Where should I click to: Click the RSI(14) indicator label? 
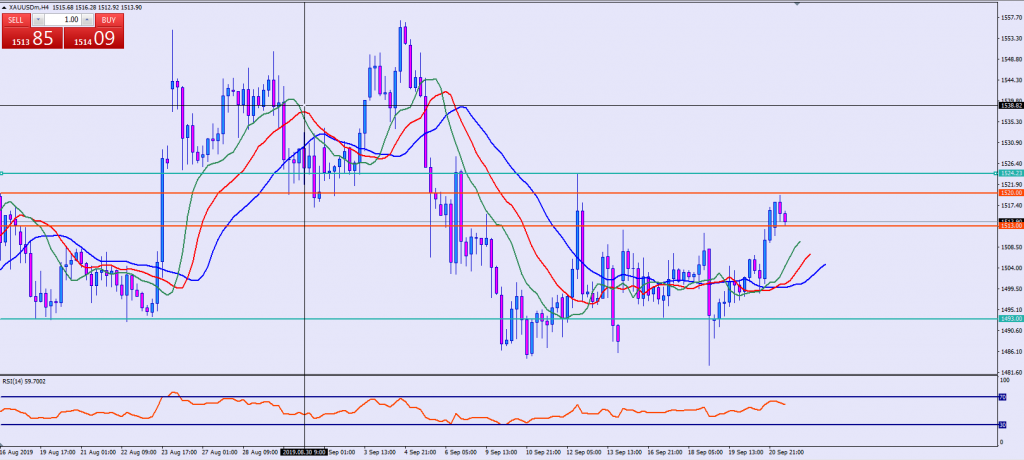[25, 381]
